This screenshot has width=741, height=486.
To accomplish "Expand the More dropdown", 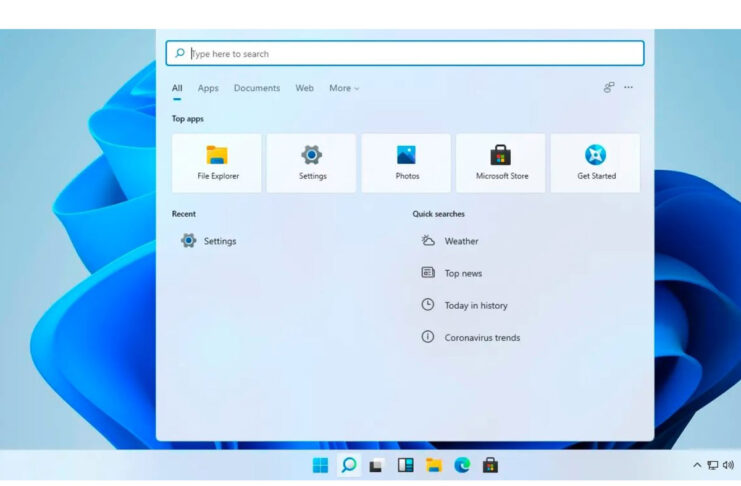I will tap(344, 88).
